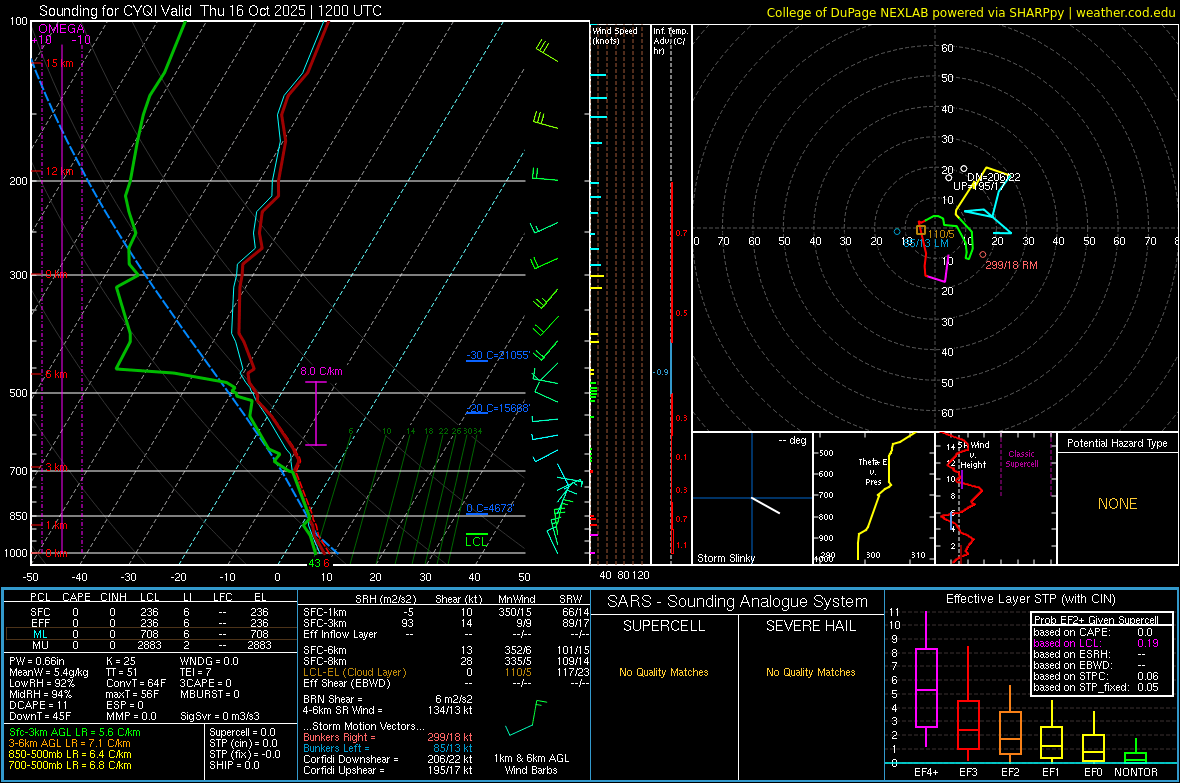This screenshot has width=1180, height=783.
Task: Click the PW = 0.66in value
Action: tap(37, 661)
